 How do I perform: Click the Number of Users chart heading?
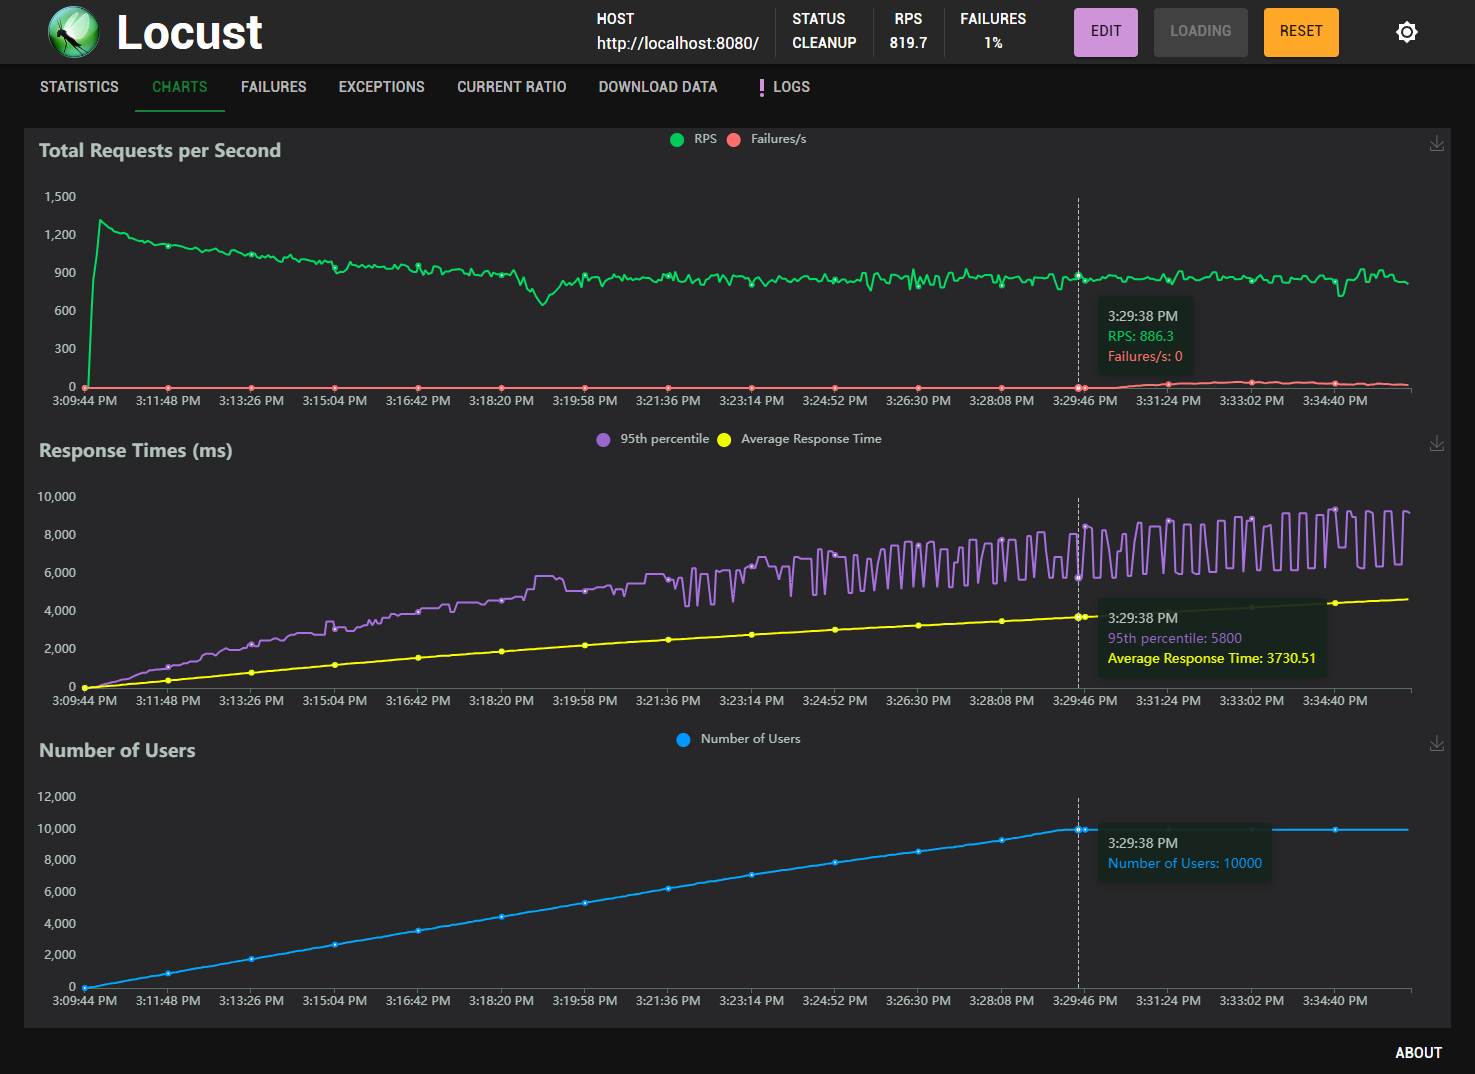[x=117, y=751]
